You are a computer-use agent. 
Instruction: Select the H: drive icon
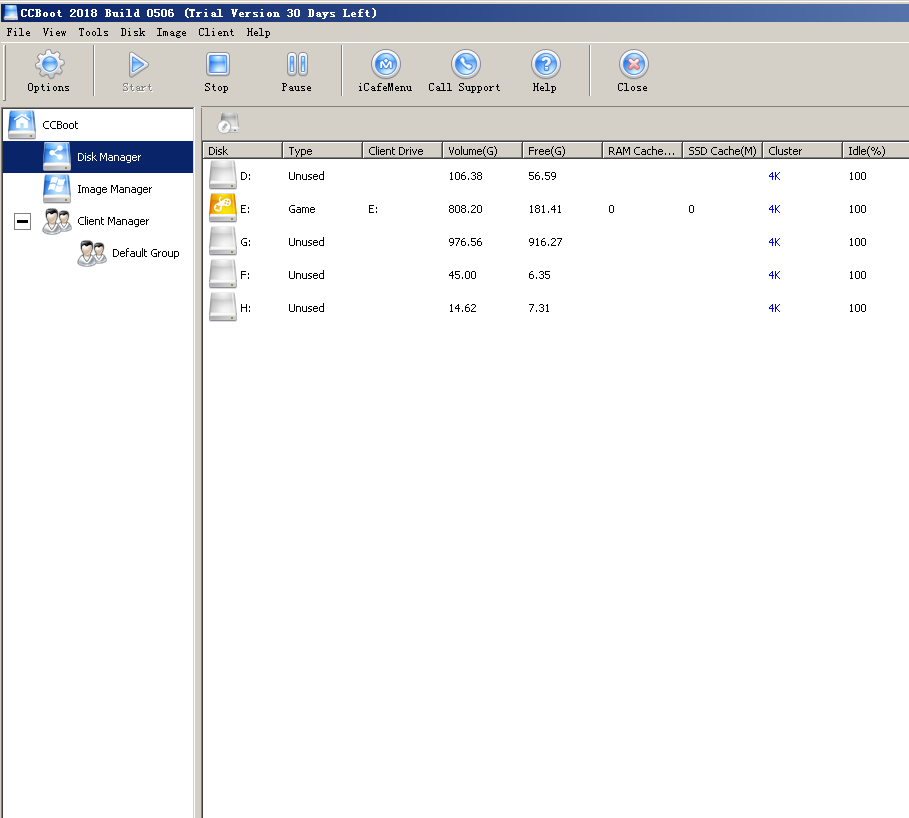tap(223, 308)
